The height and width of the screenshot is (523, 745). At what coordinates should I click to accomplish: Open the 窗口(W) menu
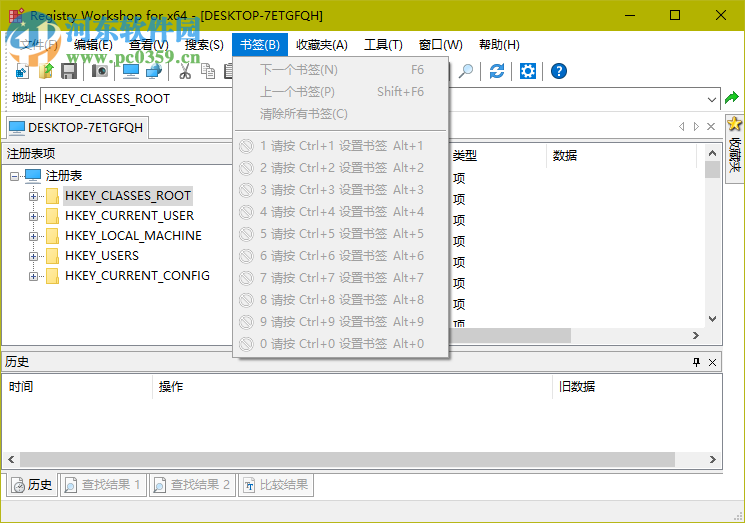pyautogui.click(x=440, y=45)
